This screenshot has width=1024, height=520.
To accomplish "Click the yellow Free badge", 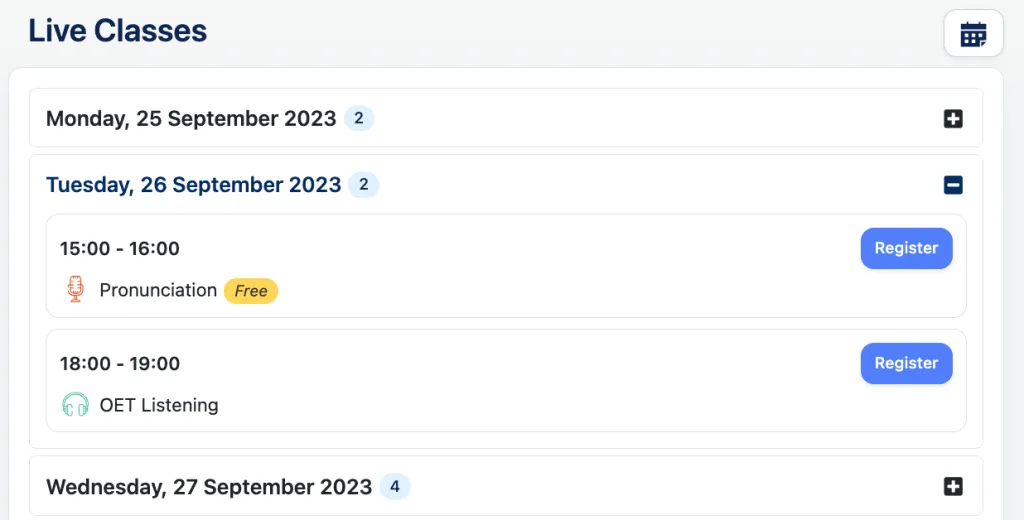I will [251, 291].
